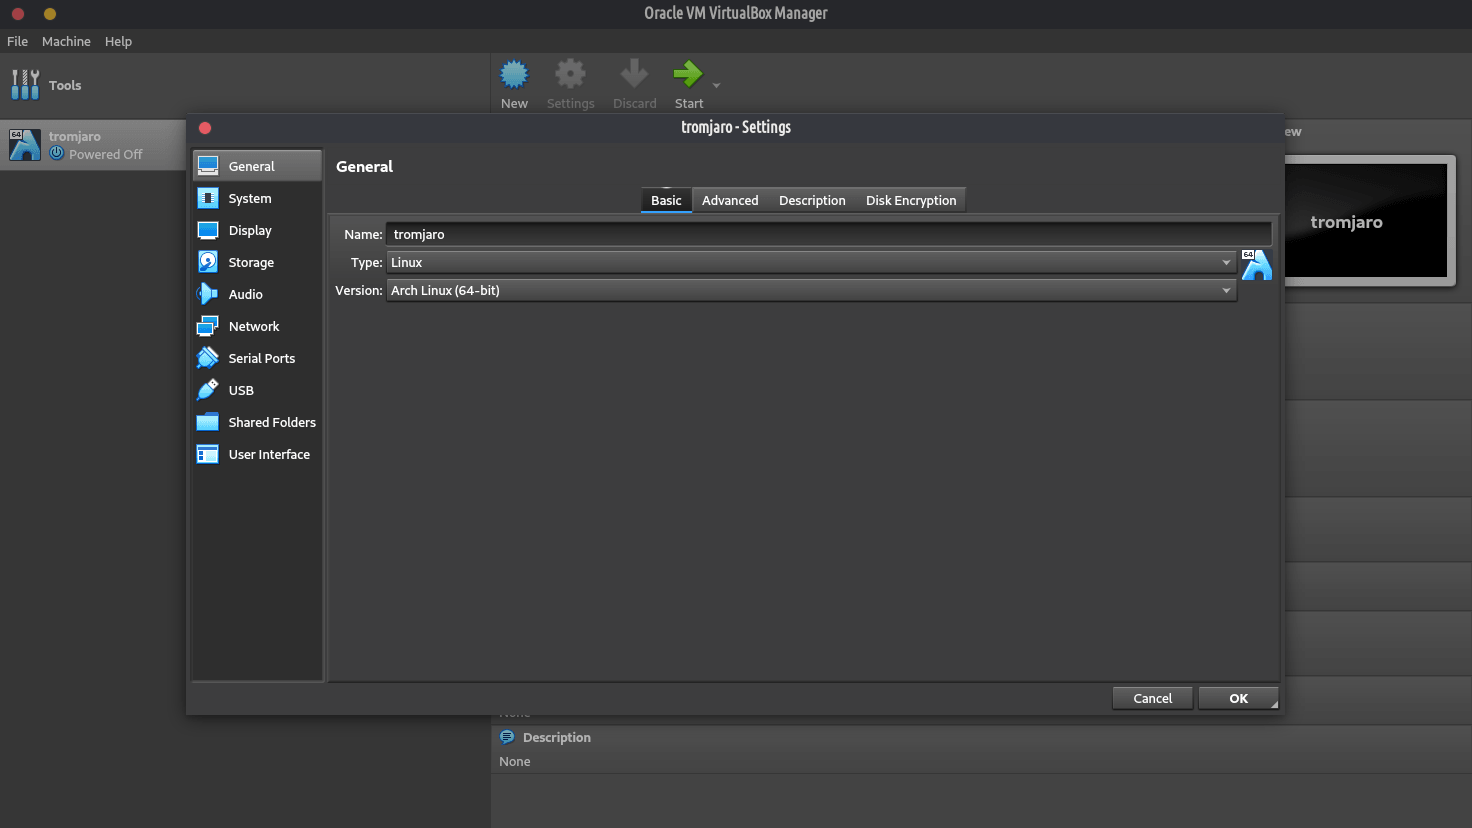Expand the Type dropdown showing Linux

pyautogui.click(x=811, y=262)
